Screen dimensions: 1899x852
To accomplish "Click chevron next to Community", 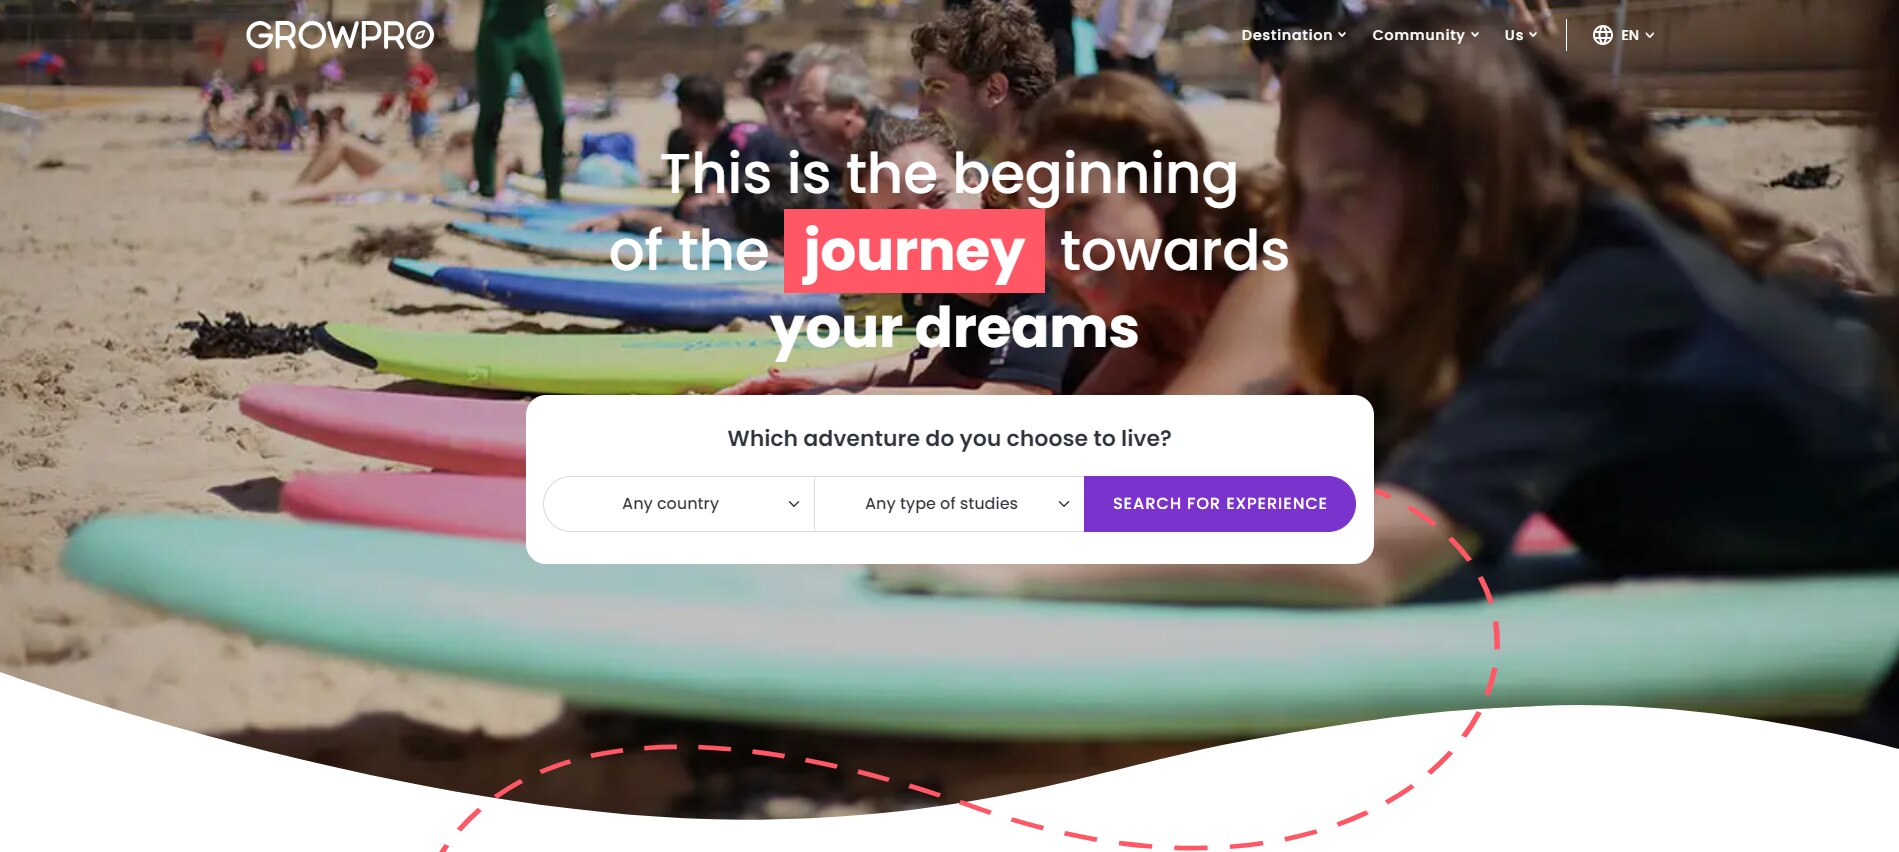I will click(x=1475, y=35).
